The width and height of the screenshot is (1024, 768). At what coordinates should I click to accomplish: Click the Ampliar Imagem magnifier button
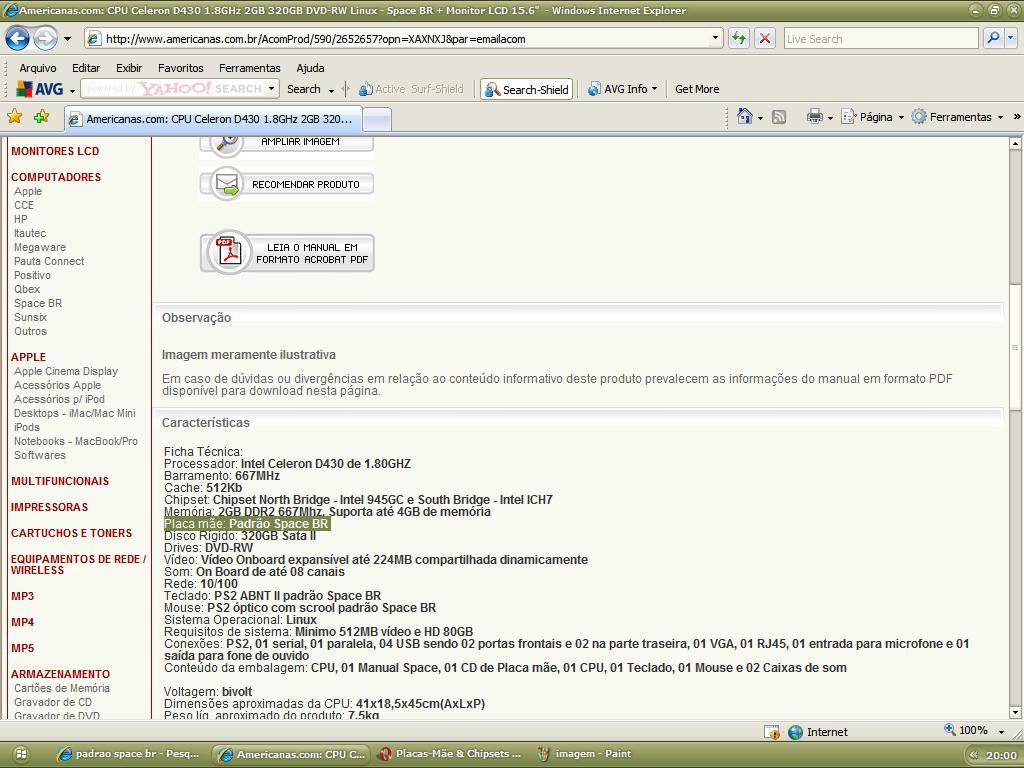(287, 144)
